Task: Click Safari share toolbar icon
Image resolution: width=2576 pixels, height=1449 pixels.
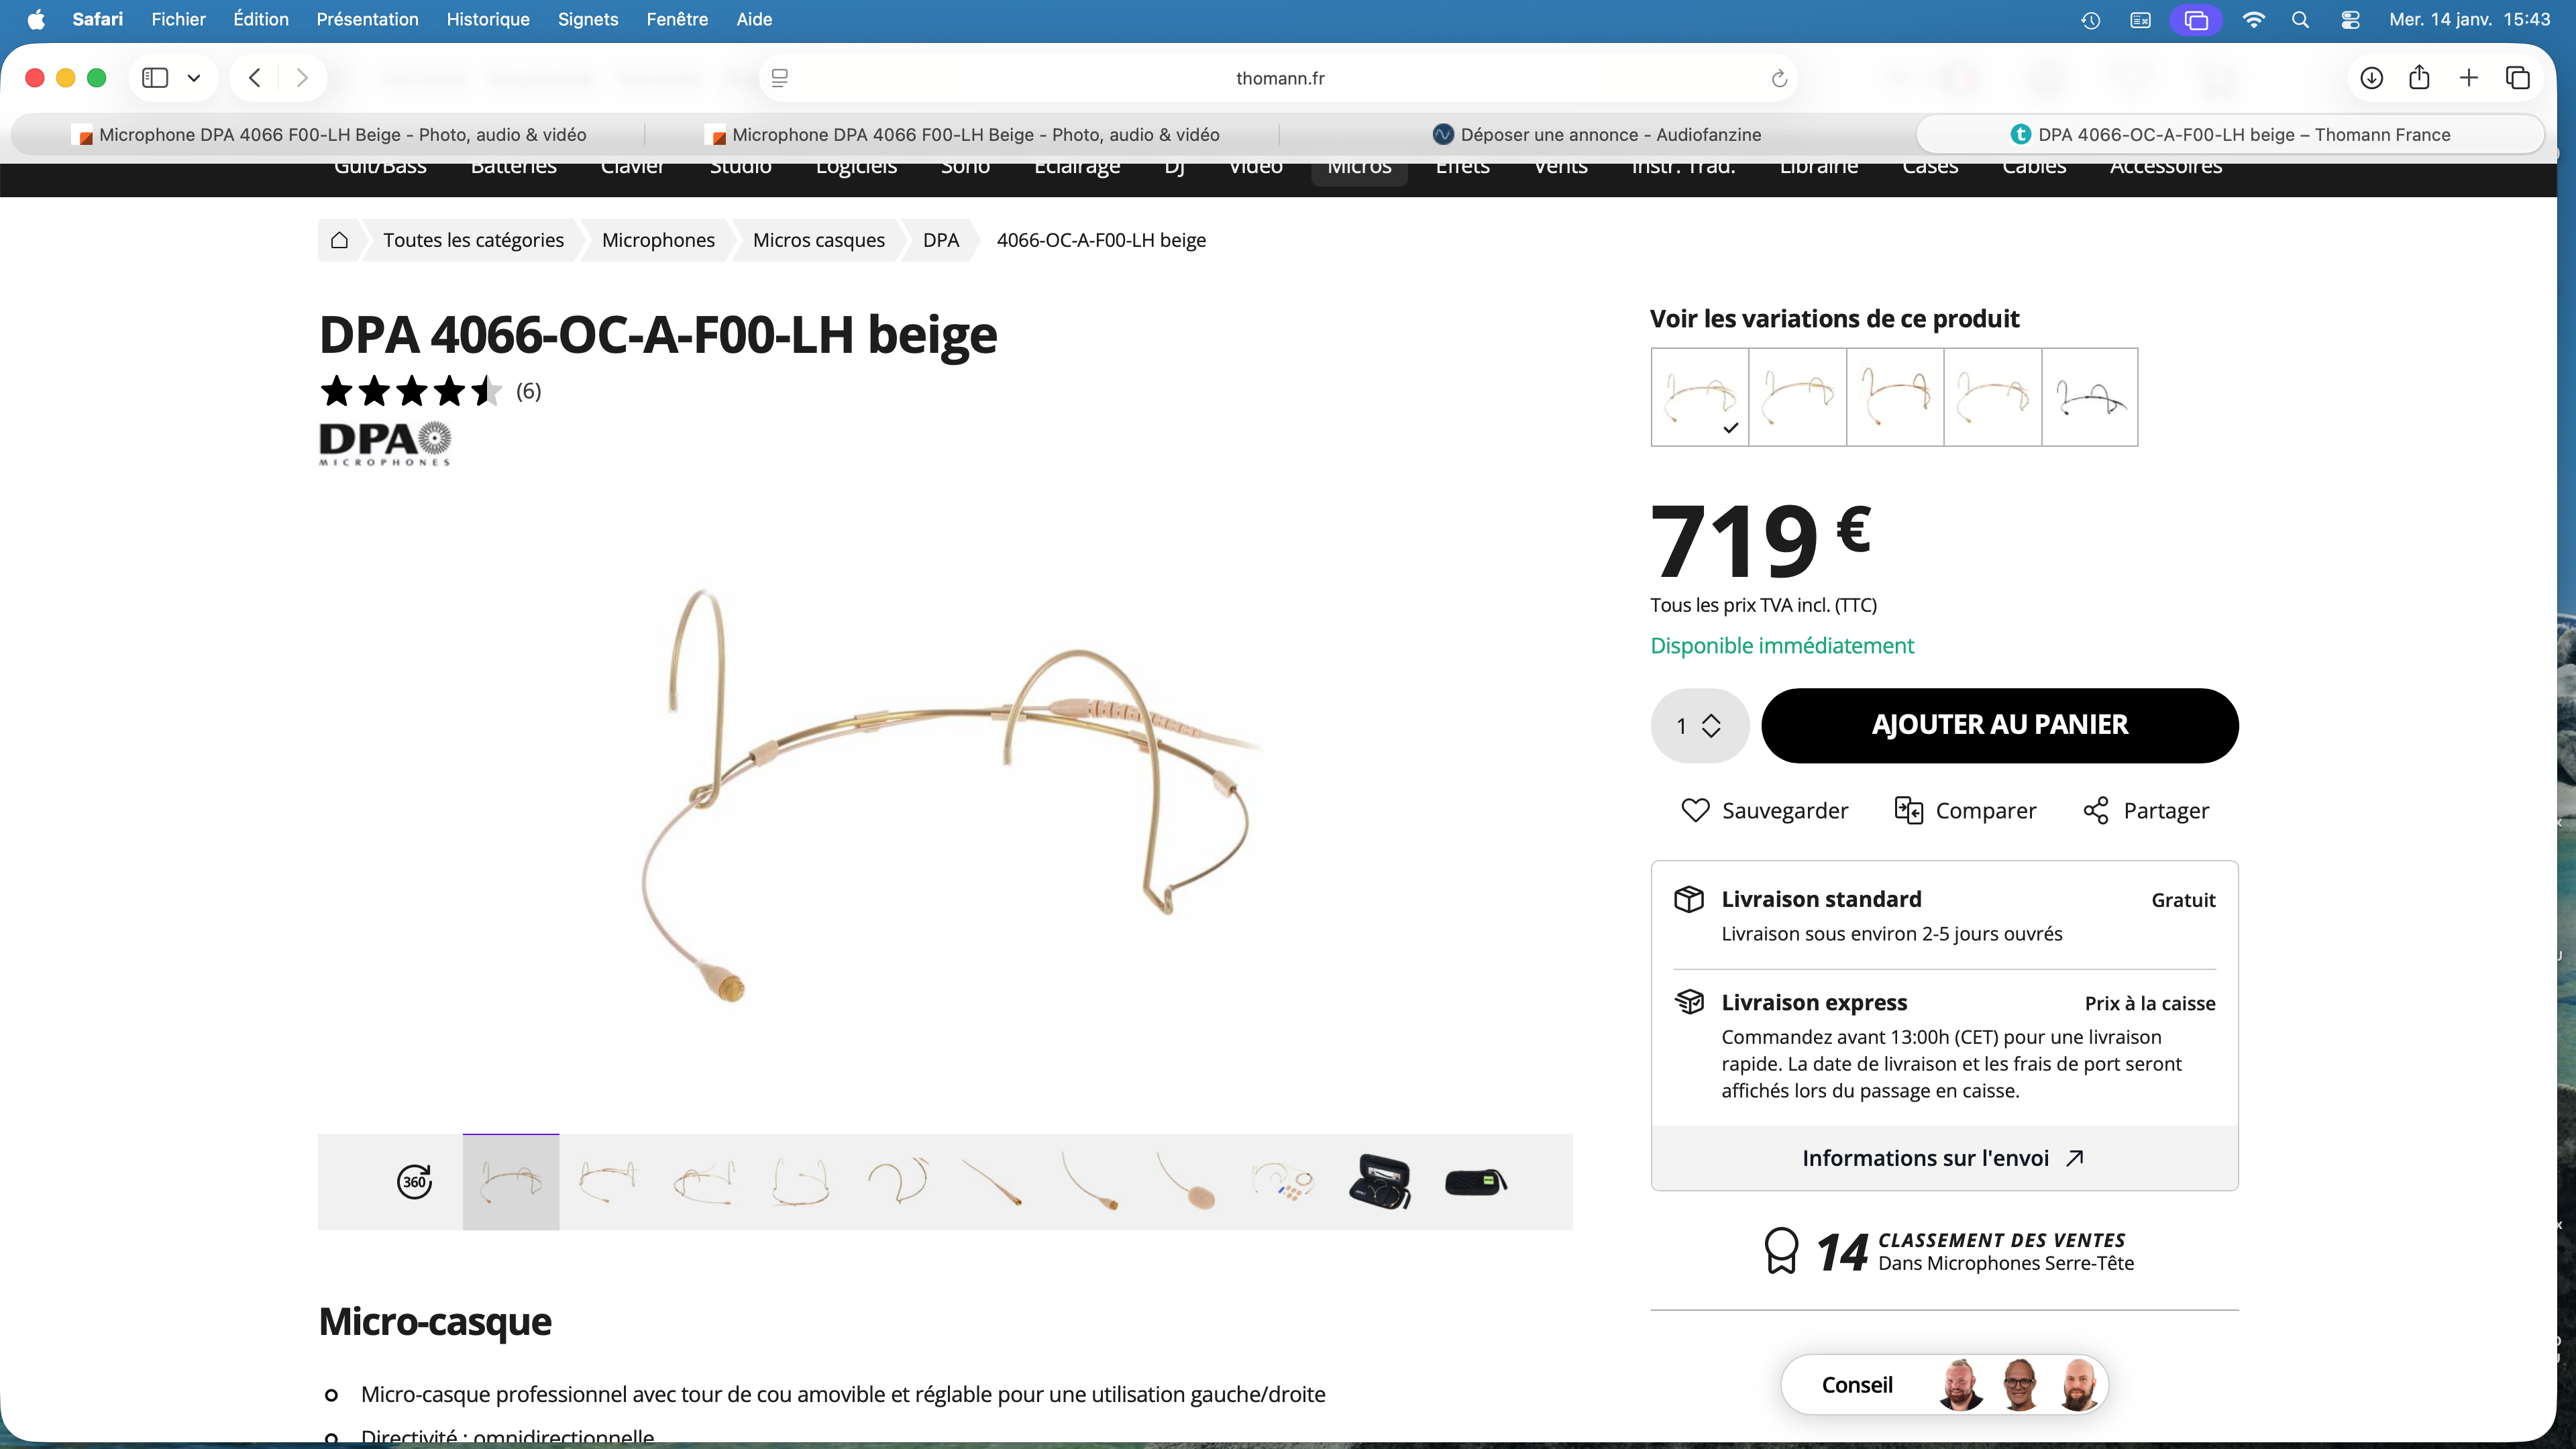Action: (x=2419, y=77)
